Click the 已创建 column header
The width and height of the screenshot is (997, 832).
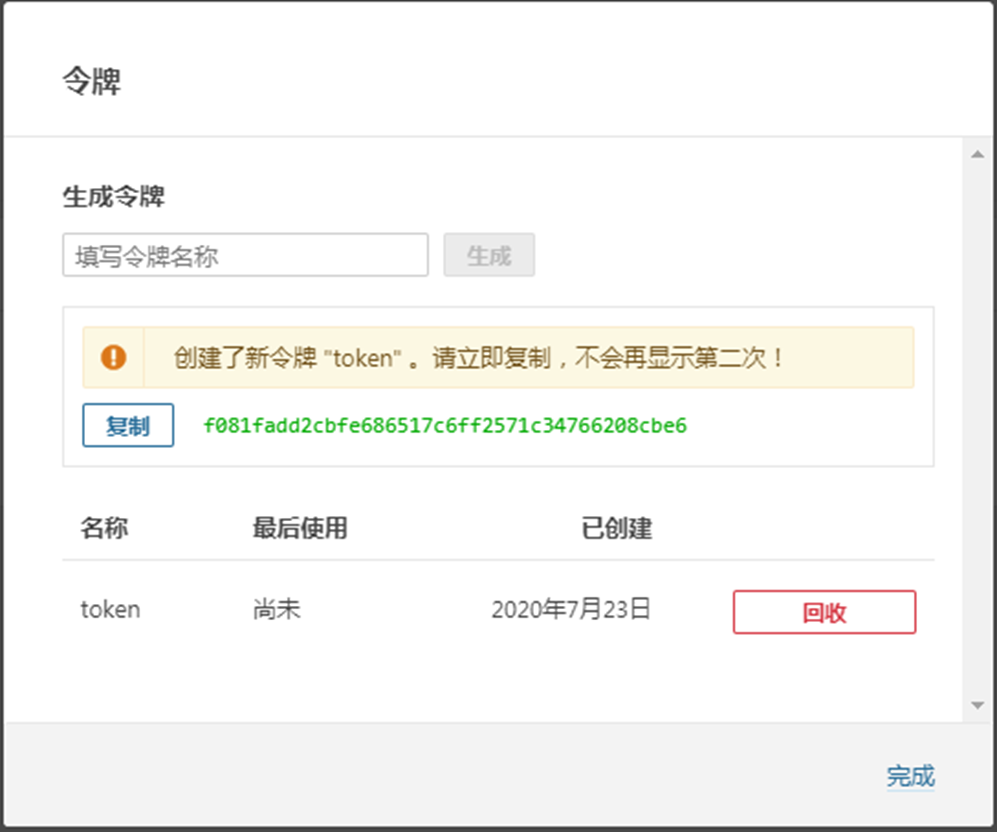pyautogui.click(x=617, y=528)
